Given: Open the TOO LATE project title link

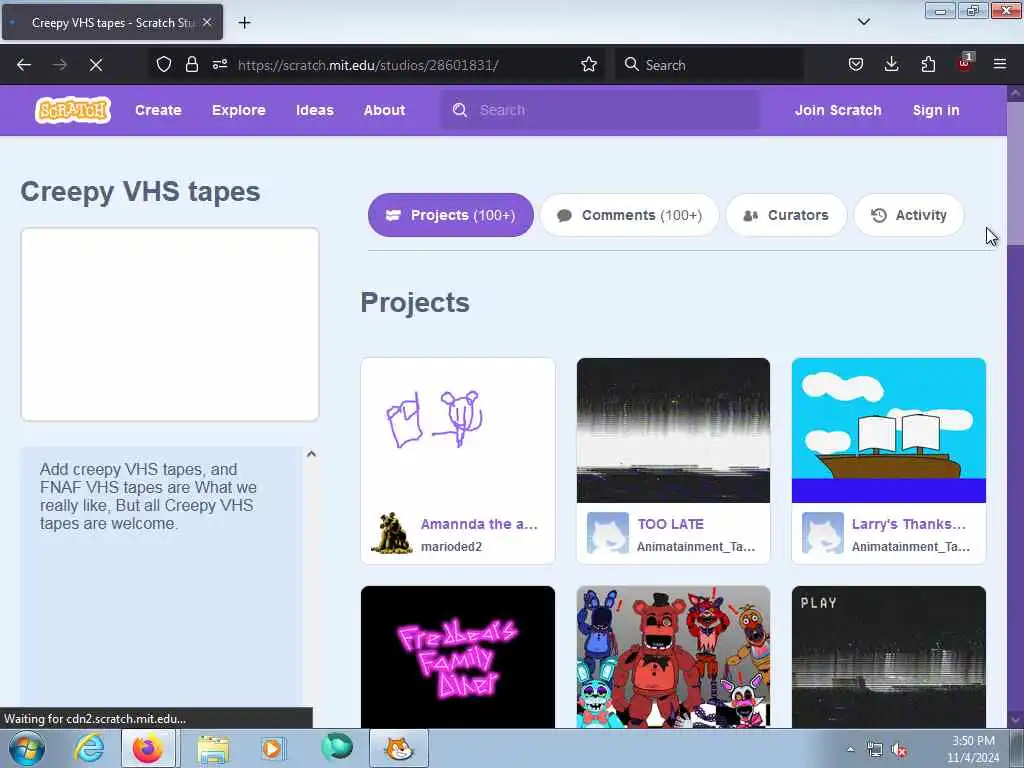Looking at the screenshot, I should point(671,524).
